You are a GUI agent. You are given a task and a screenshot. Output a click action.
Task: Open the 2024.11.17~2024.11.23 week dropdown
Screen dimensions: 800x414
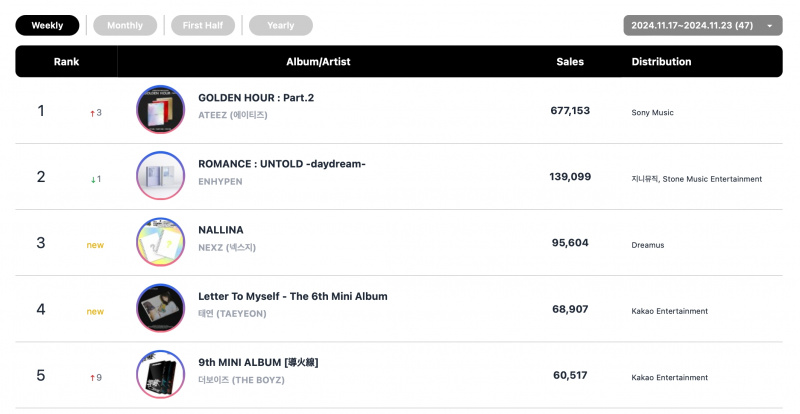703,26
